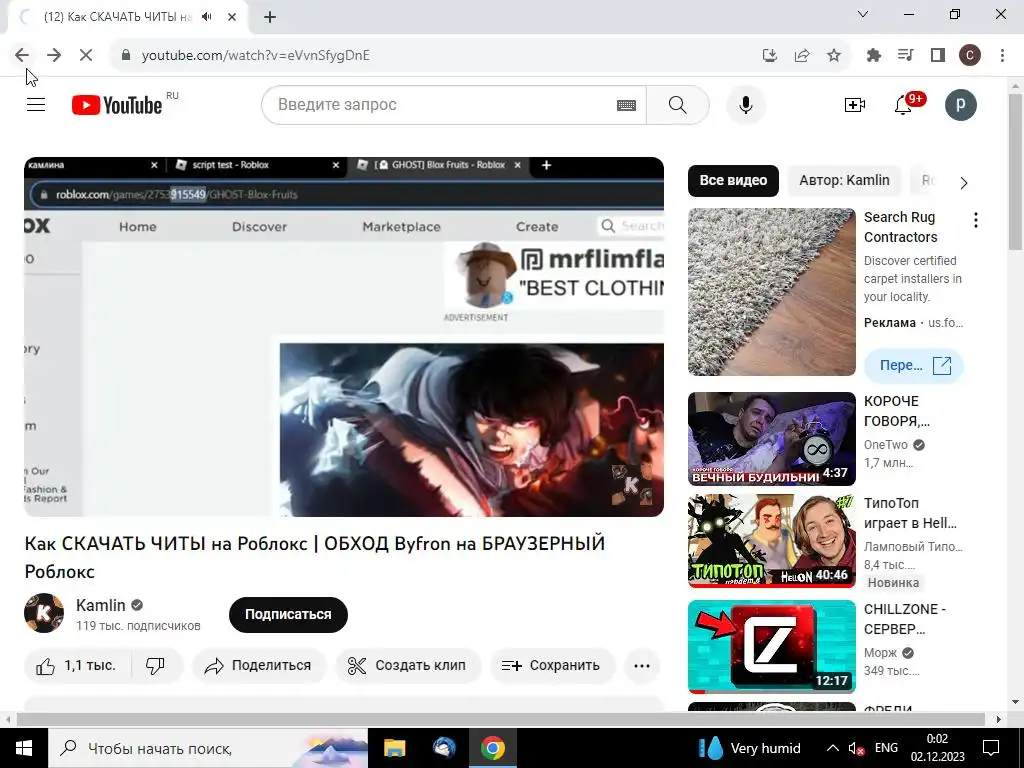
Task: Expand the system tray hidden icons
Action: pyautogui.click(x=833, y=748)
